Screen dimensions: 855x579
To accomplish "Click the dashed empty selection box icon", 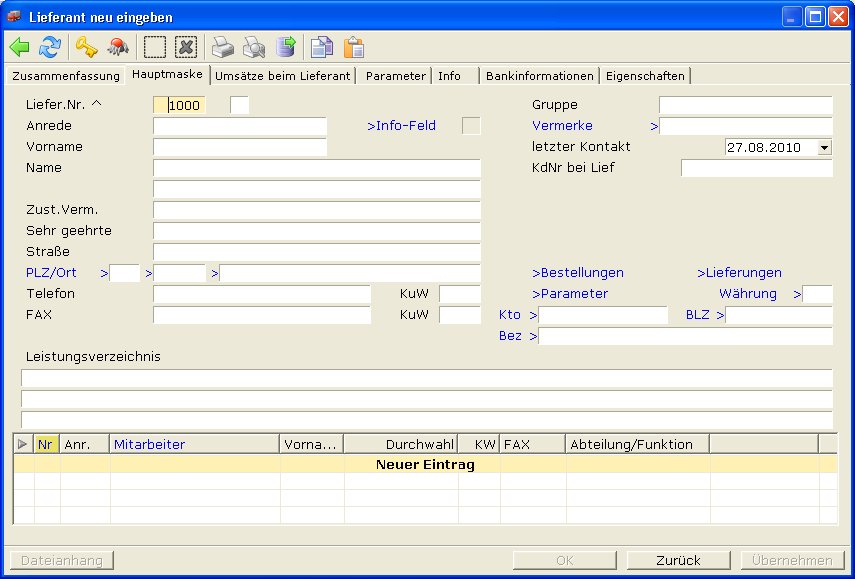I will pos(154,47).
